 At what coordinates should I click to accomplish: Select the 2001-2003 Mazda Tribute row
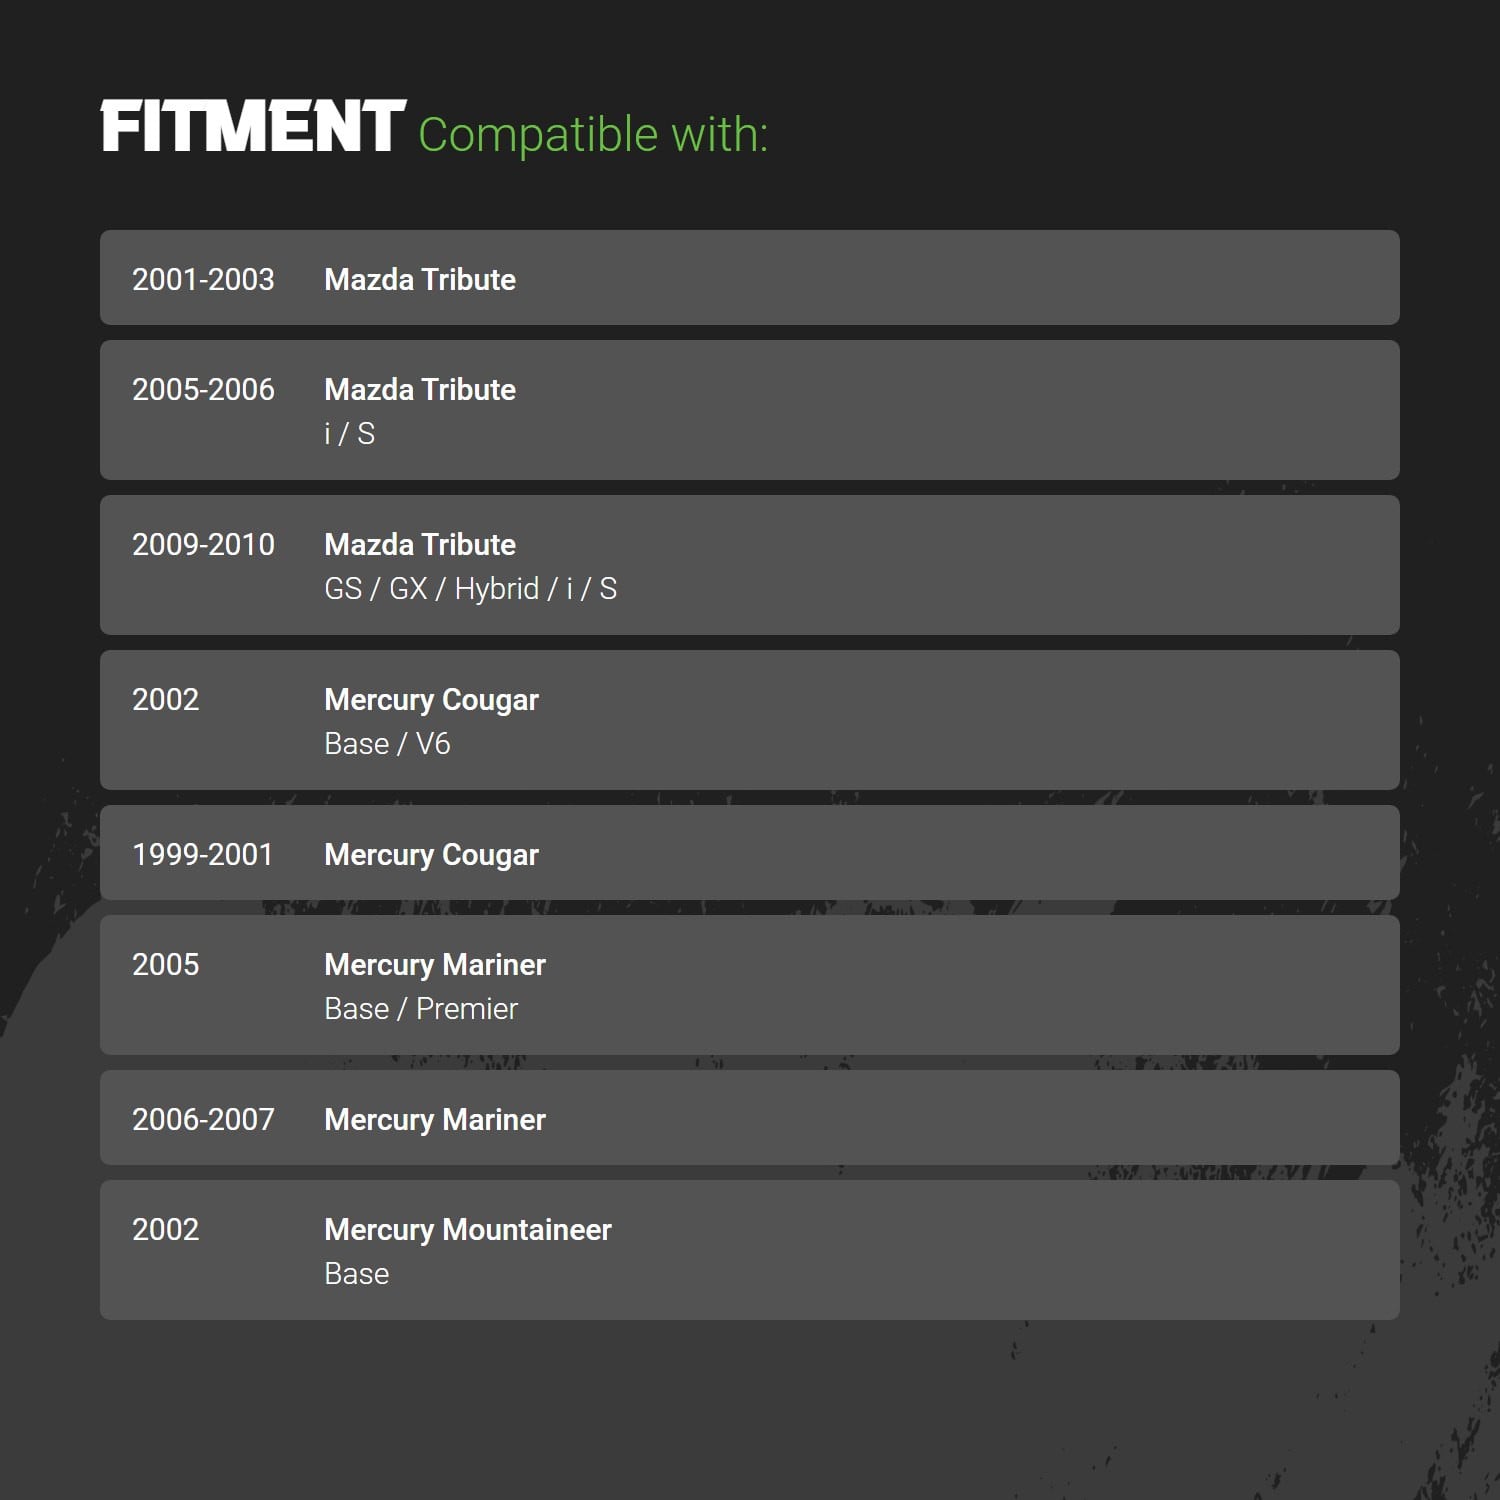click(x=750, y=278)
